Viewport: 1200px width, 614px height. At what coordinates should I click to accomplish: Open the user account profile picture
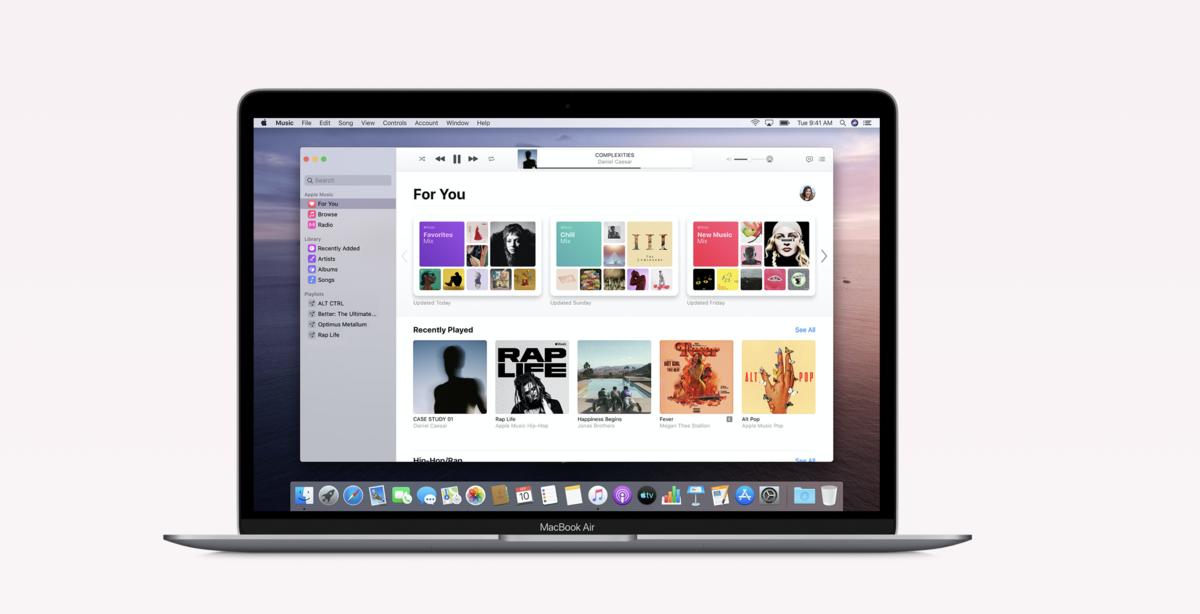click(x=807, y=194)
